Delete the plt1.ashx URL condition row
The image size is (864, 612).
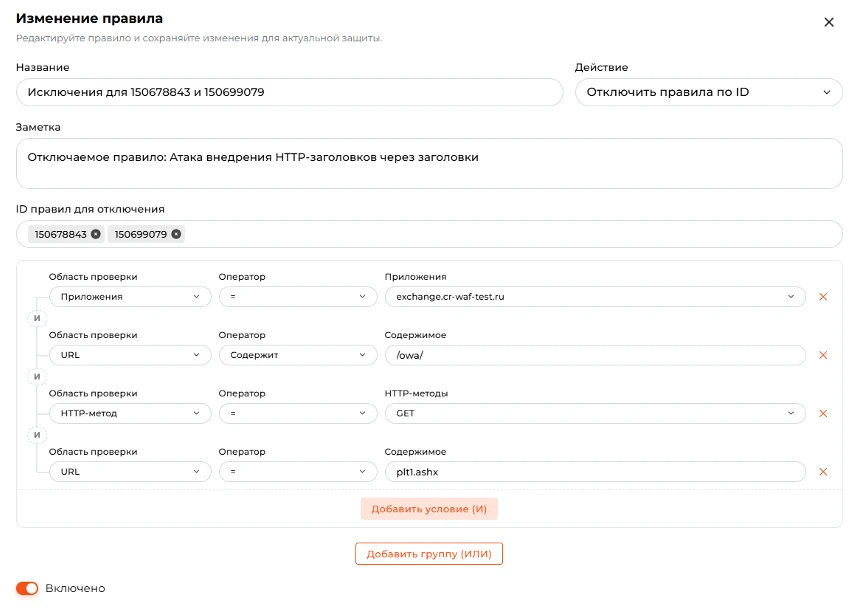823,472
